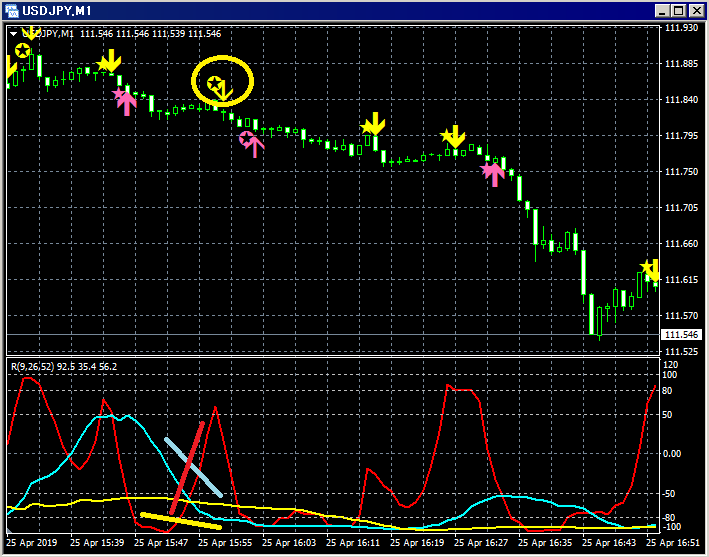The width and height of the screenshot is (709, 557).
Task: Click the 111.570 price scale label
Action: [x=681, y=316]
